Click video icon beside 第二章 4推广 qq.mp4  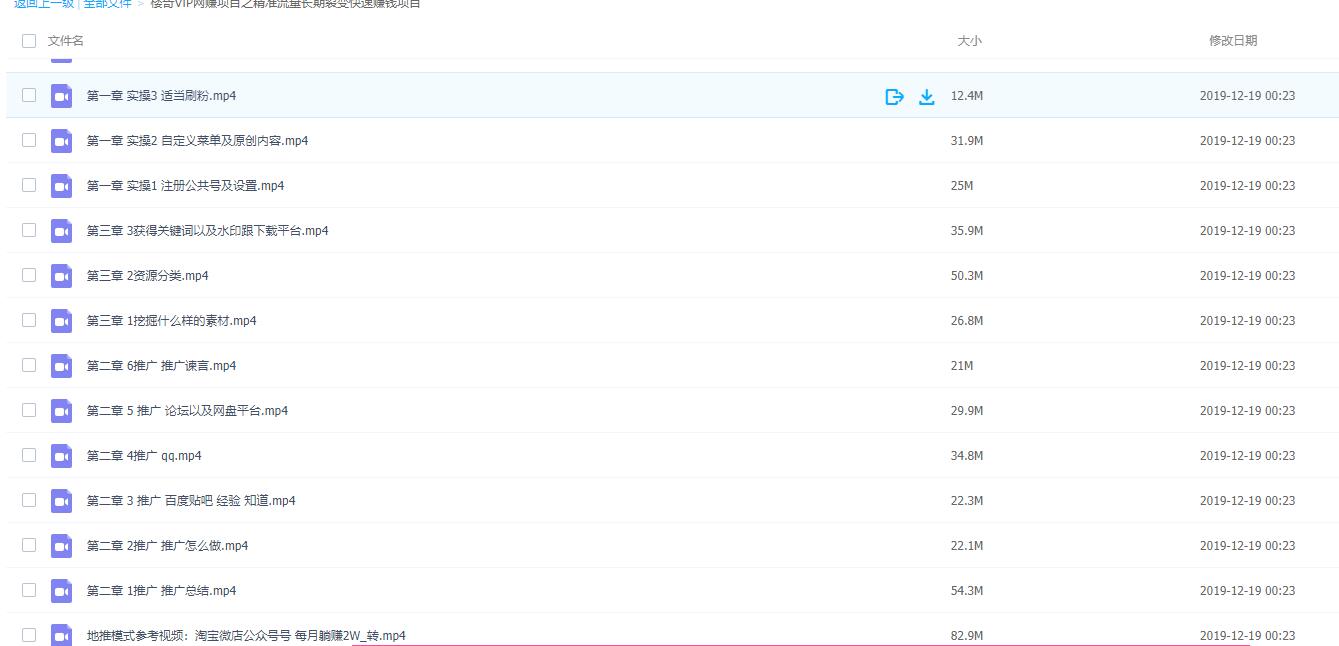pyautogui.click(x=62, y=456)
